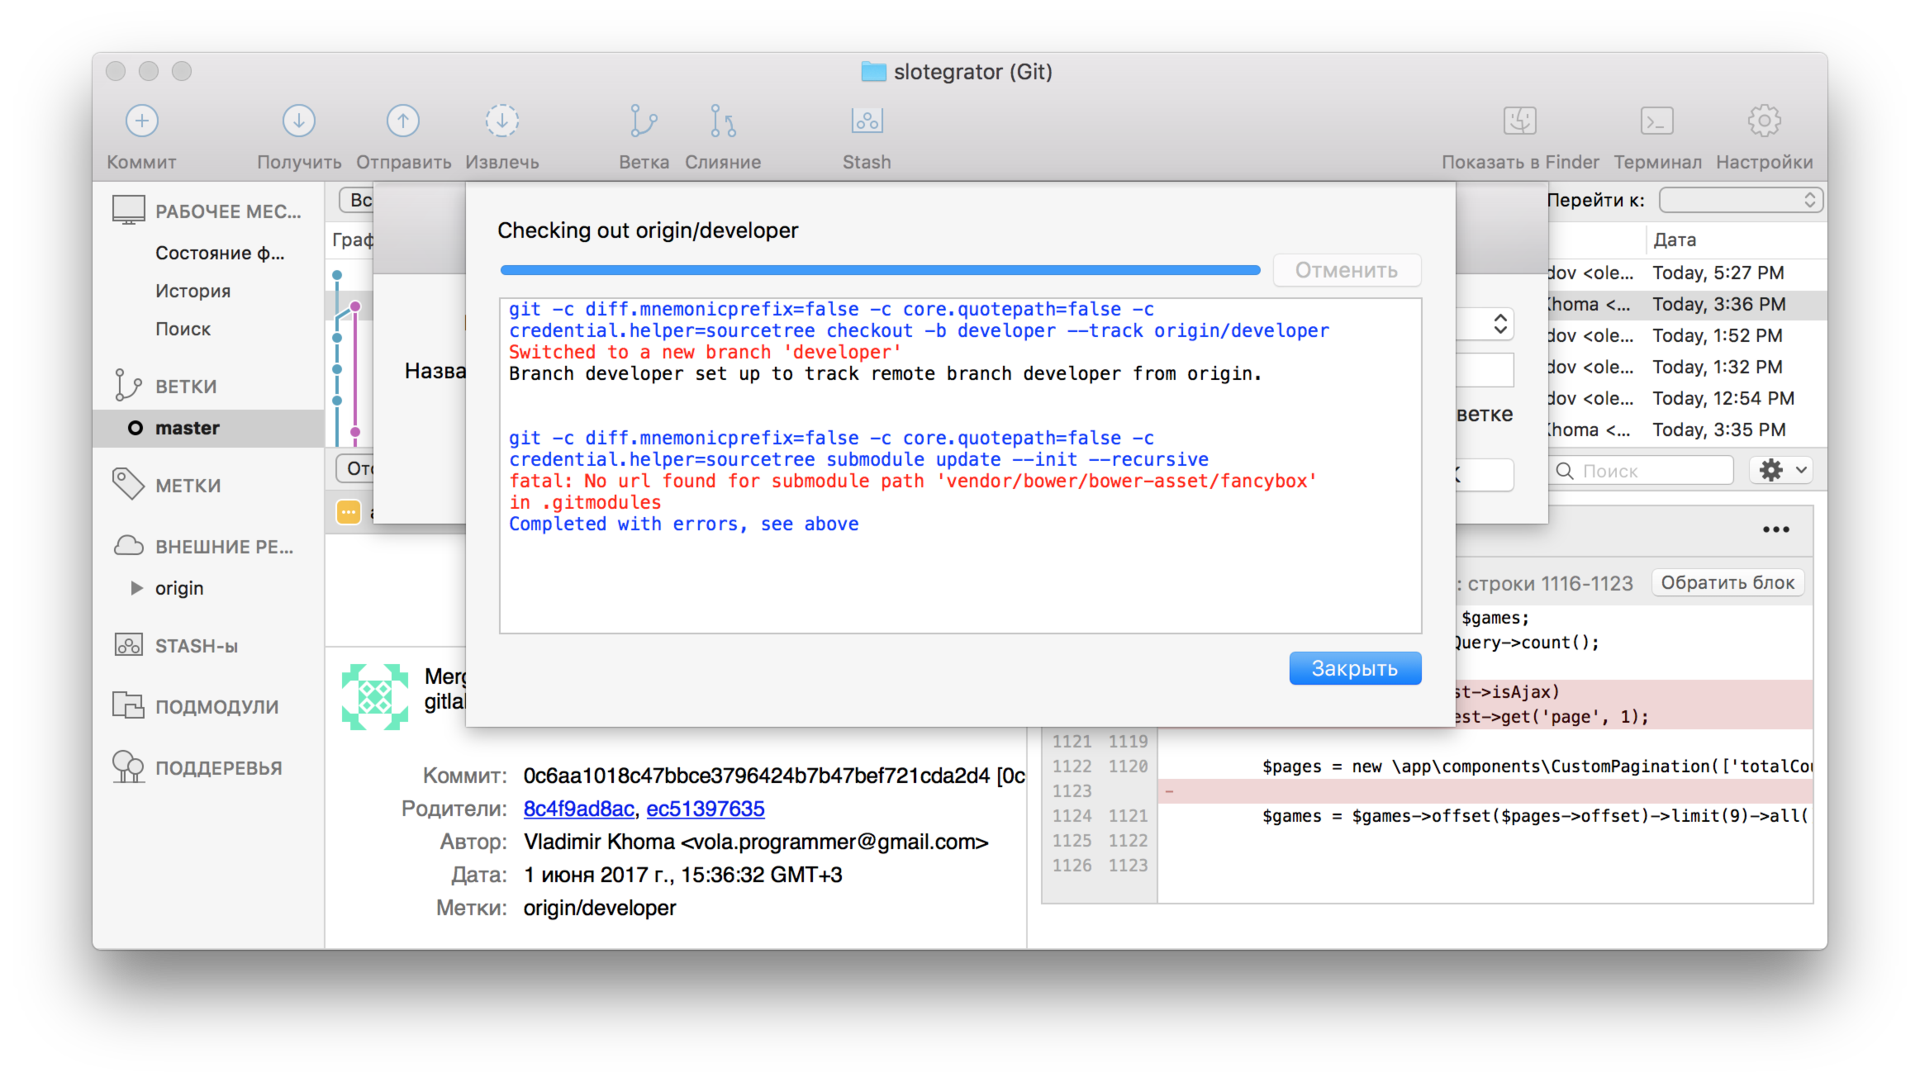Click the 'Switched to a new branch' output line

pyautogui.click(x=705, y=352)
